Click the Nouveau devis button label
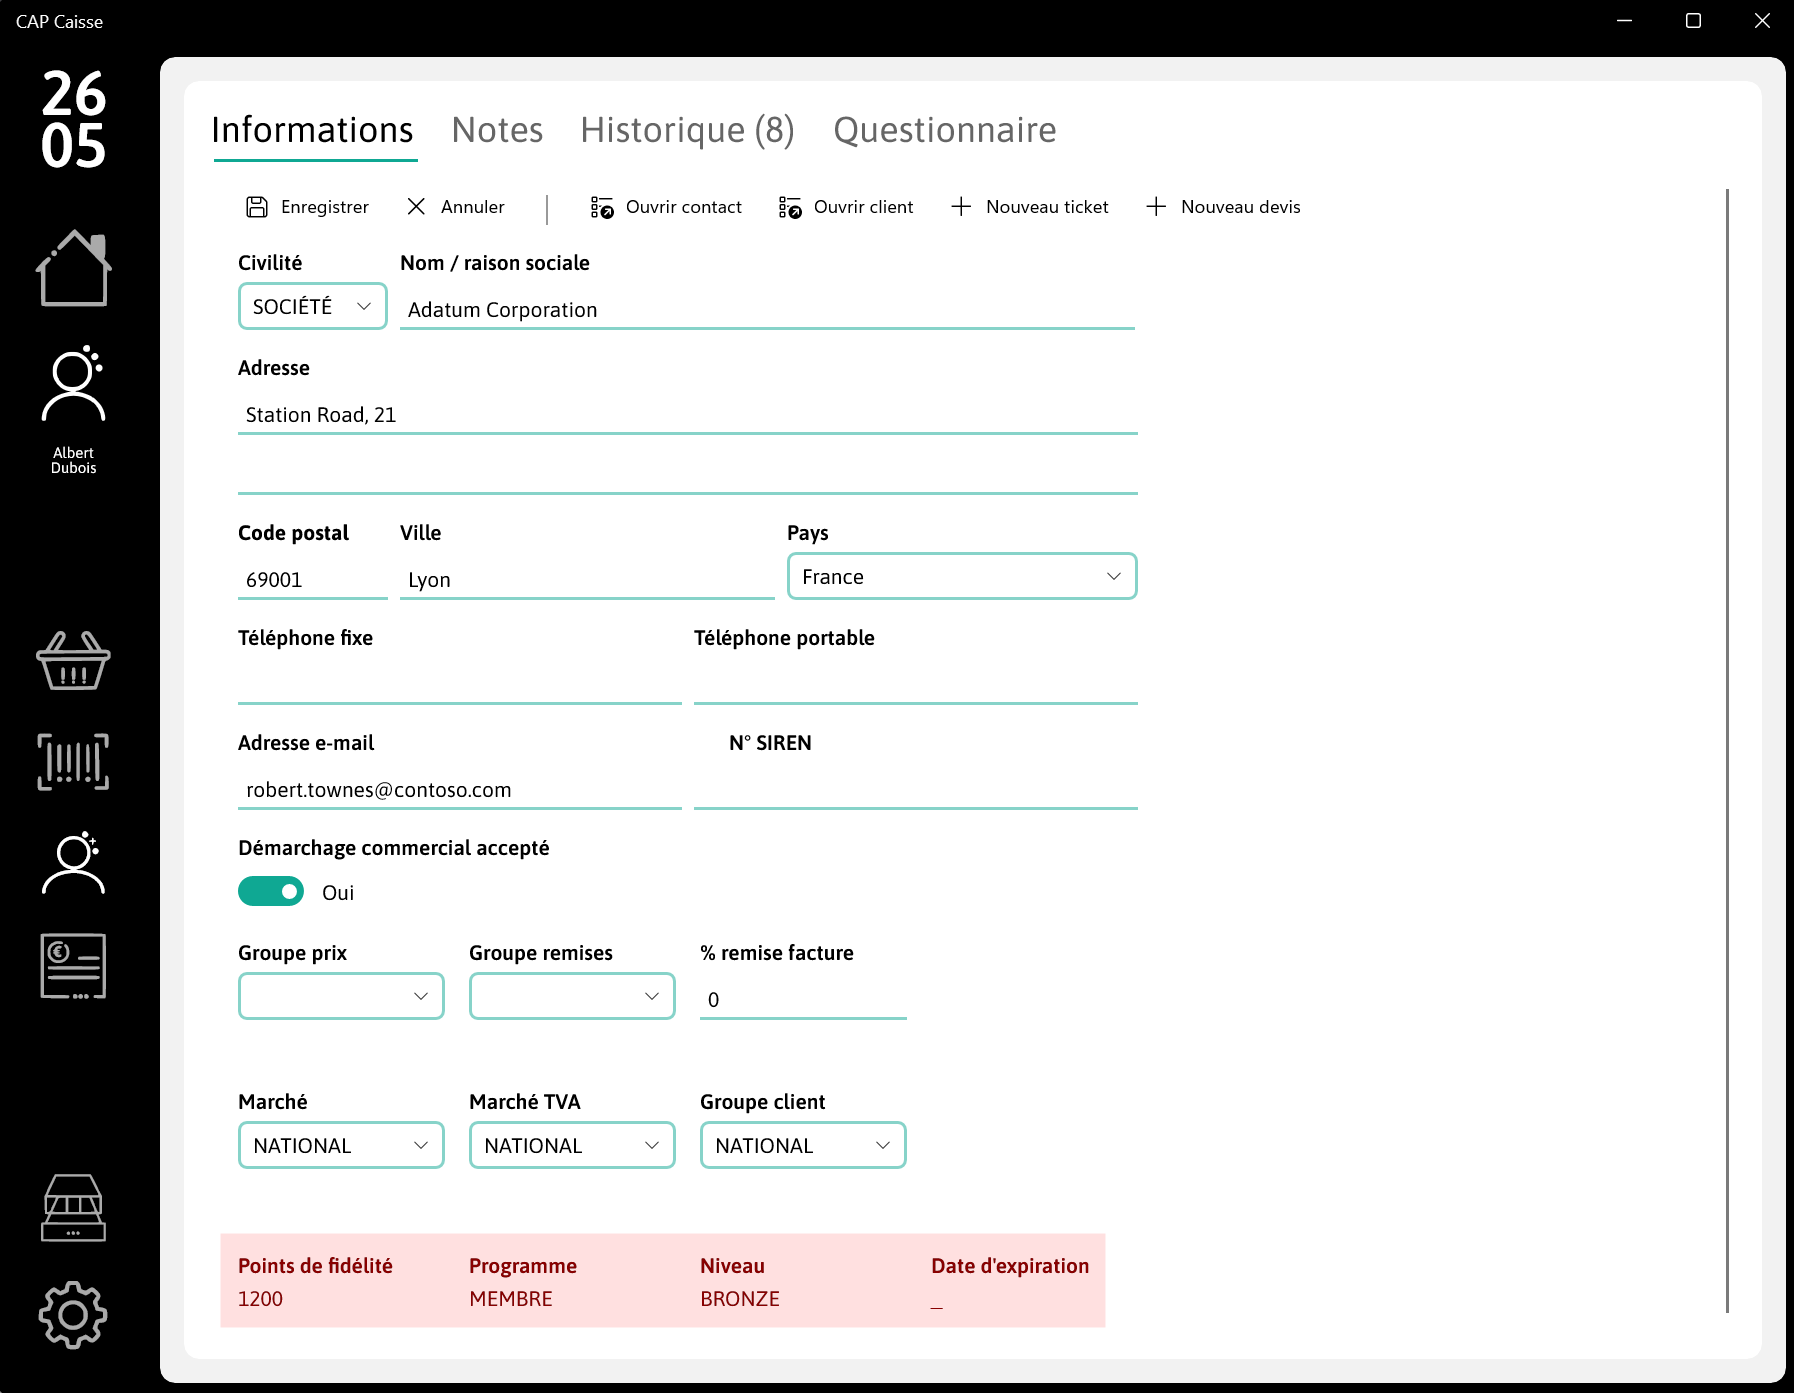This screenshot has width=1794, height=1393. [1241, 207]
